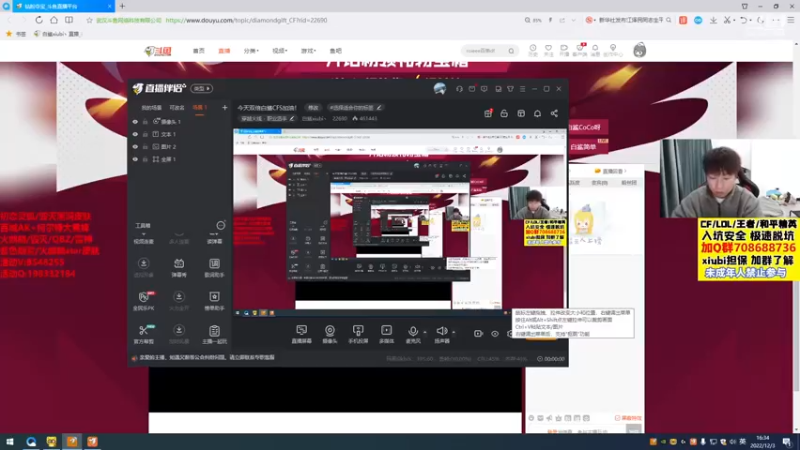Open the follow heart icon on the Douyu header
The image size is (800, 450).
(x=548, y=50)
